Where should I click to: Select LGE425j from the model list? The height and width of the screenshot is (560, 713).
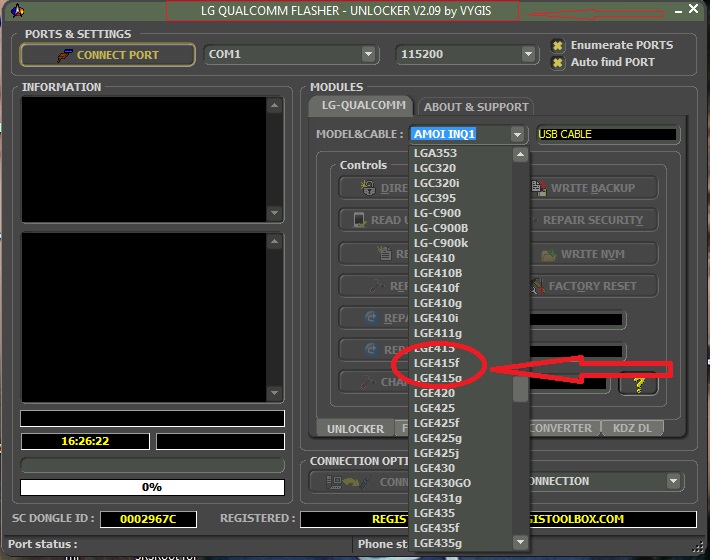[460, 453]
